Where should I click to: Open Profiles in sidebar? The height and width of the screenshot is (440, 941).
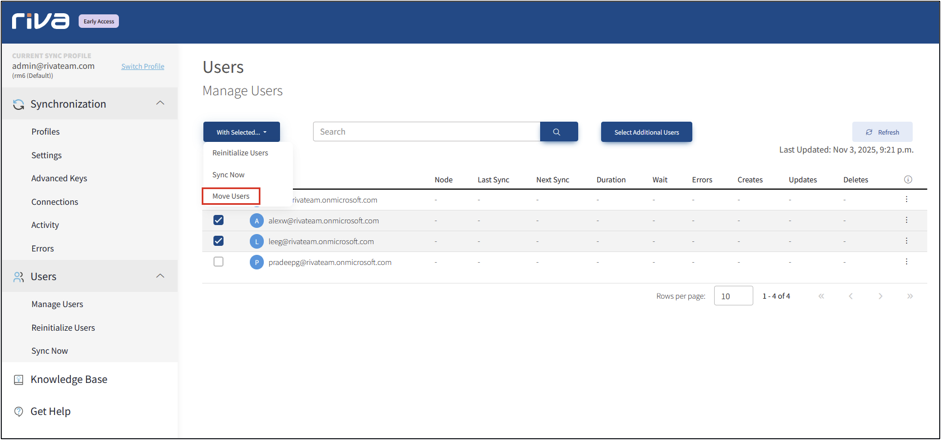click(46, 132)
